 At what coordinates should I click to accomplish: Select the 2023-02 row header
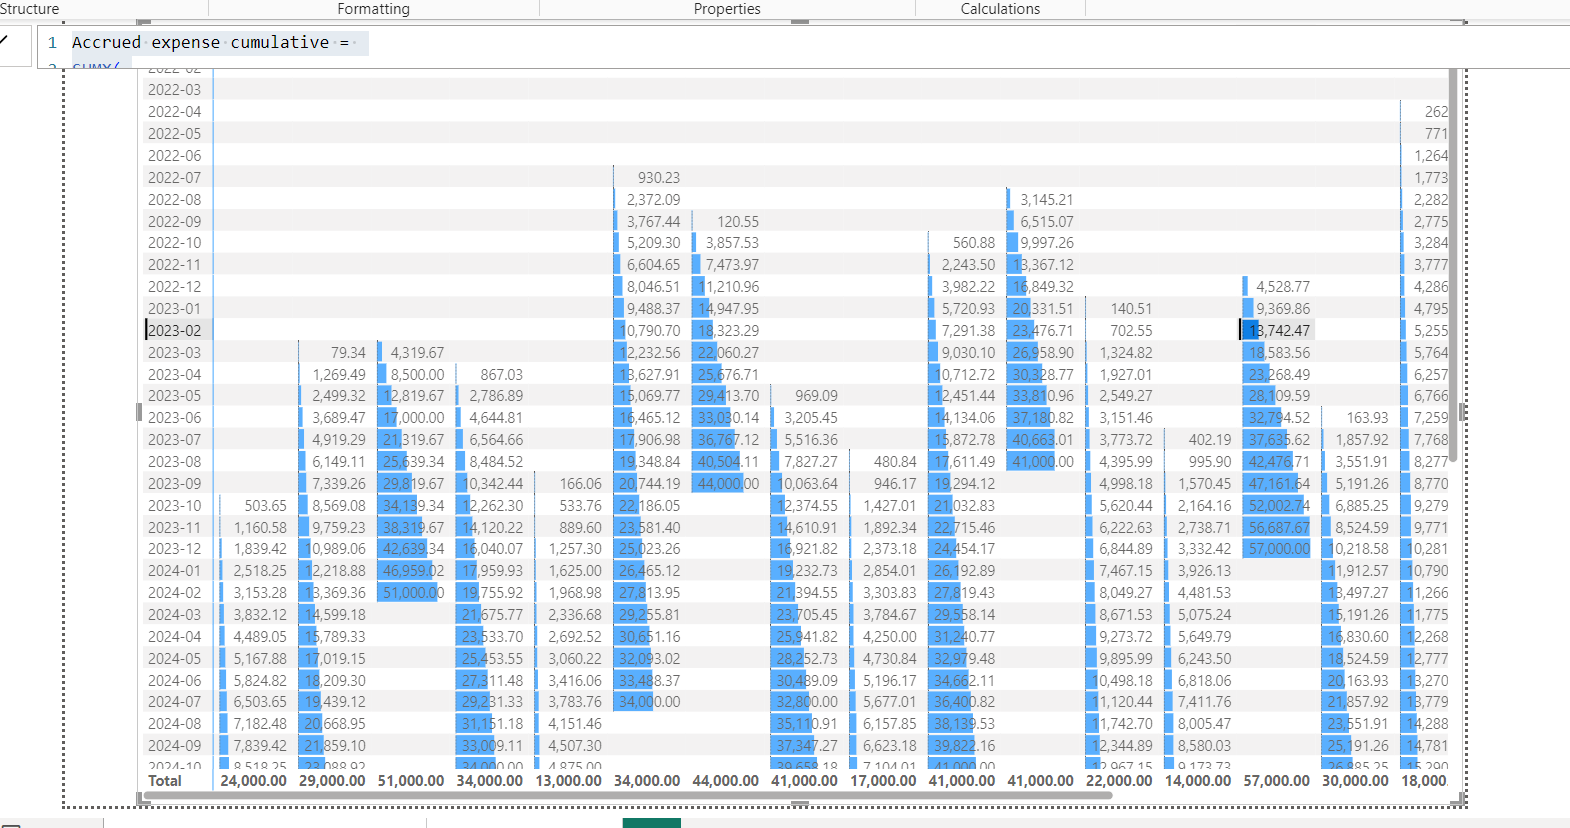pyautogui.click(x=174, y=330)
